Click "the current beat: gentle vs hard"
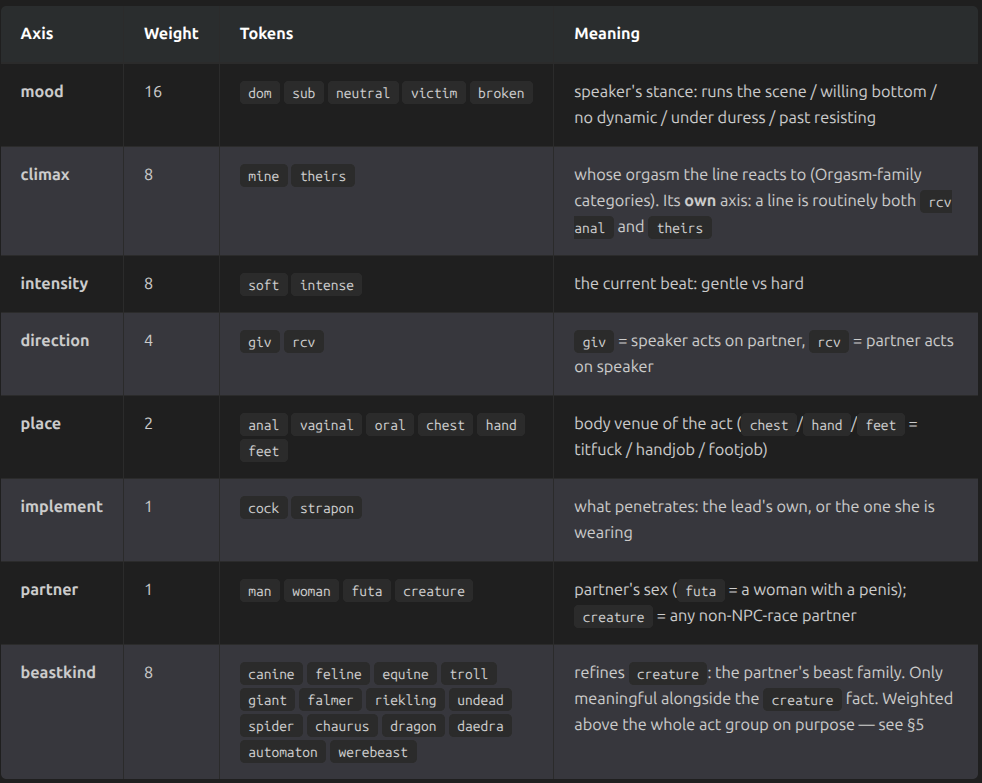Image resolution: width=982 pixels, height=783 pixels. point(689,284)
